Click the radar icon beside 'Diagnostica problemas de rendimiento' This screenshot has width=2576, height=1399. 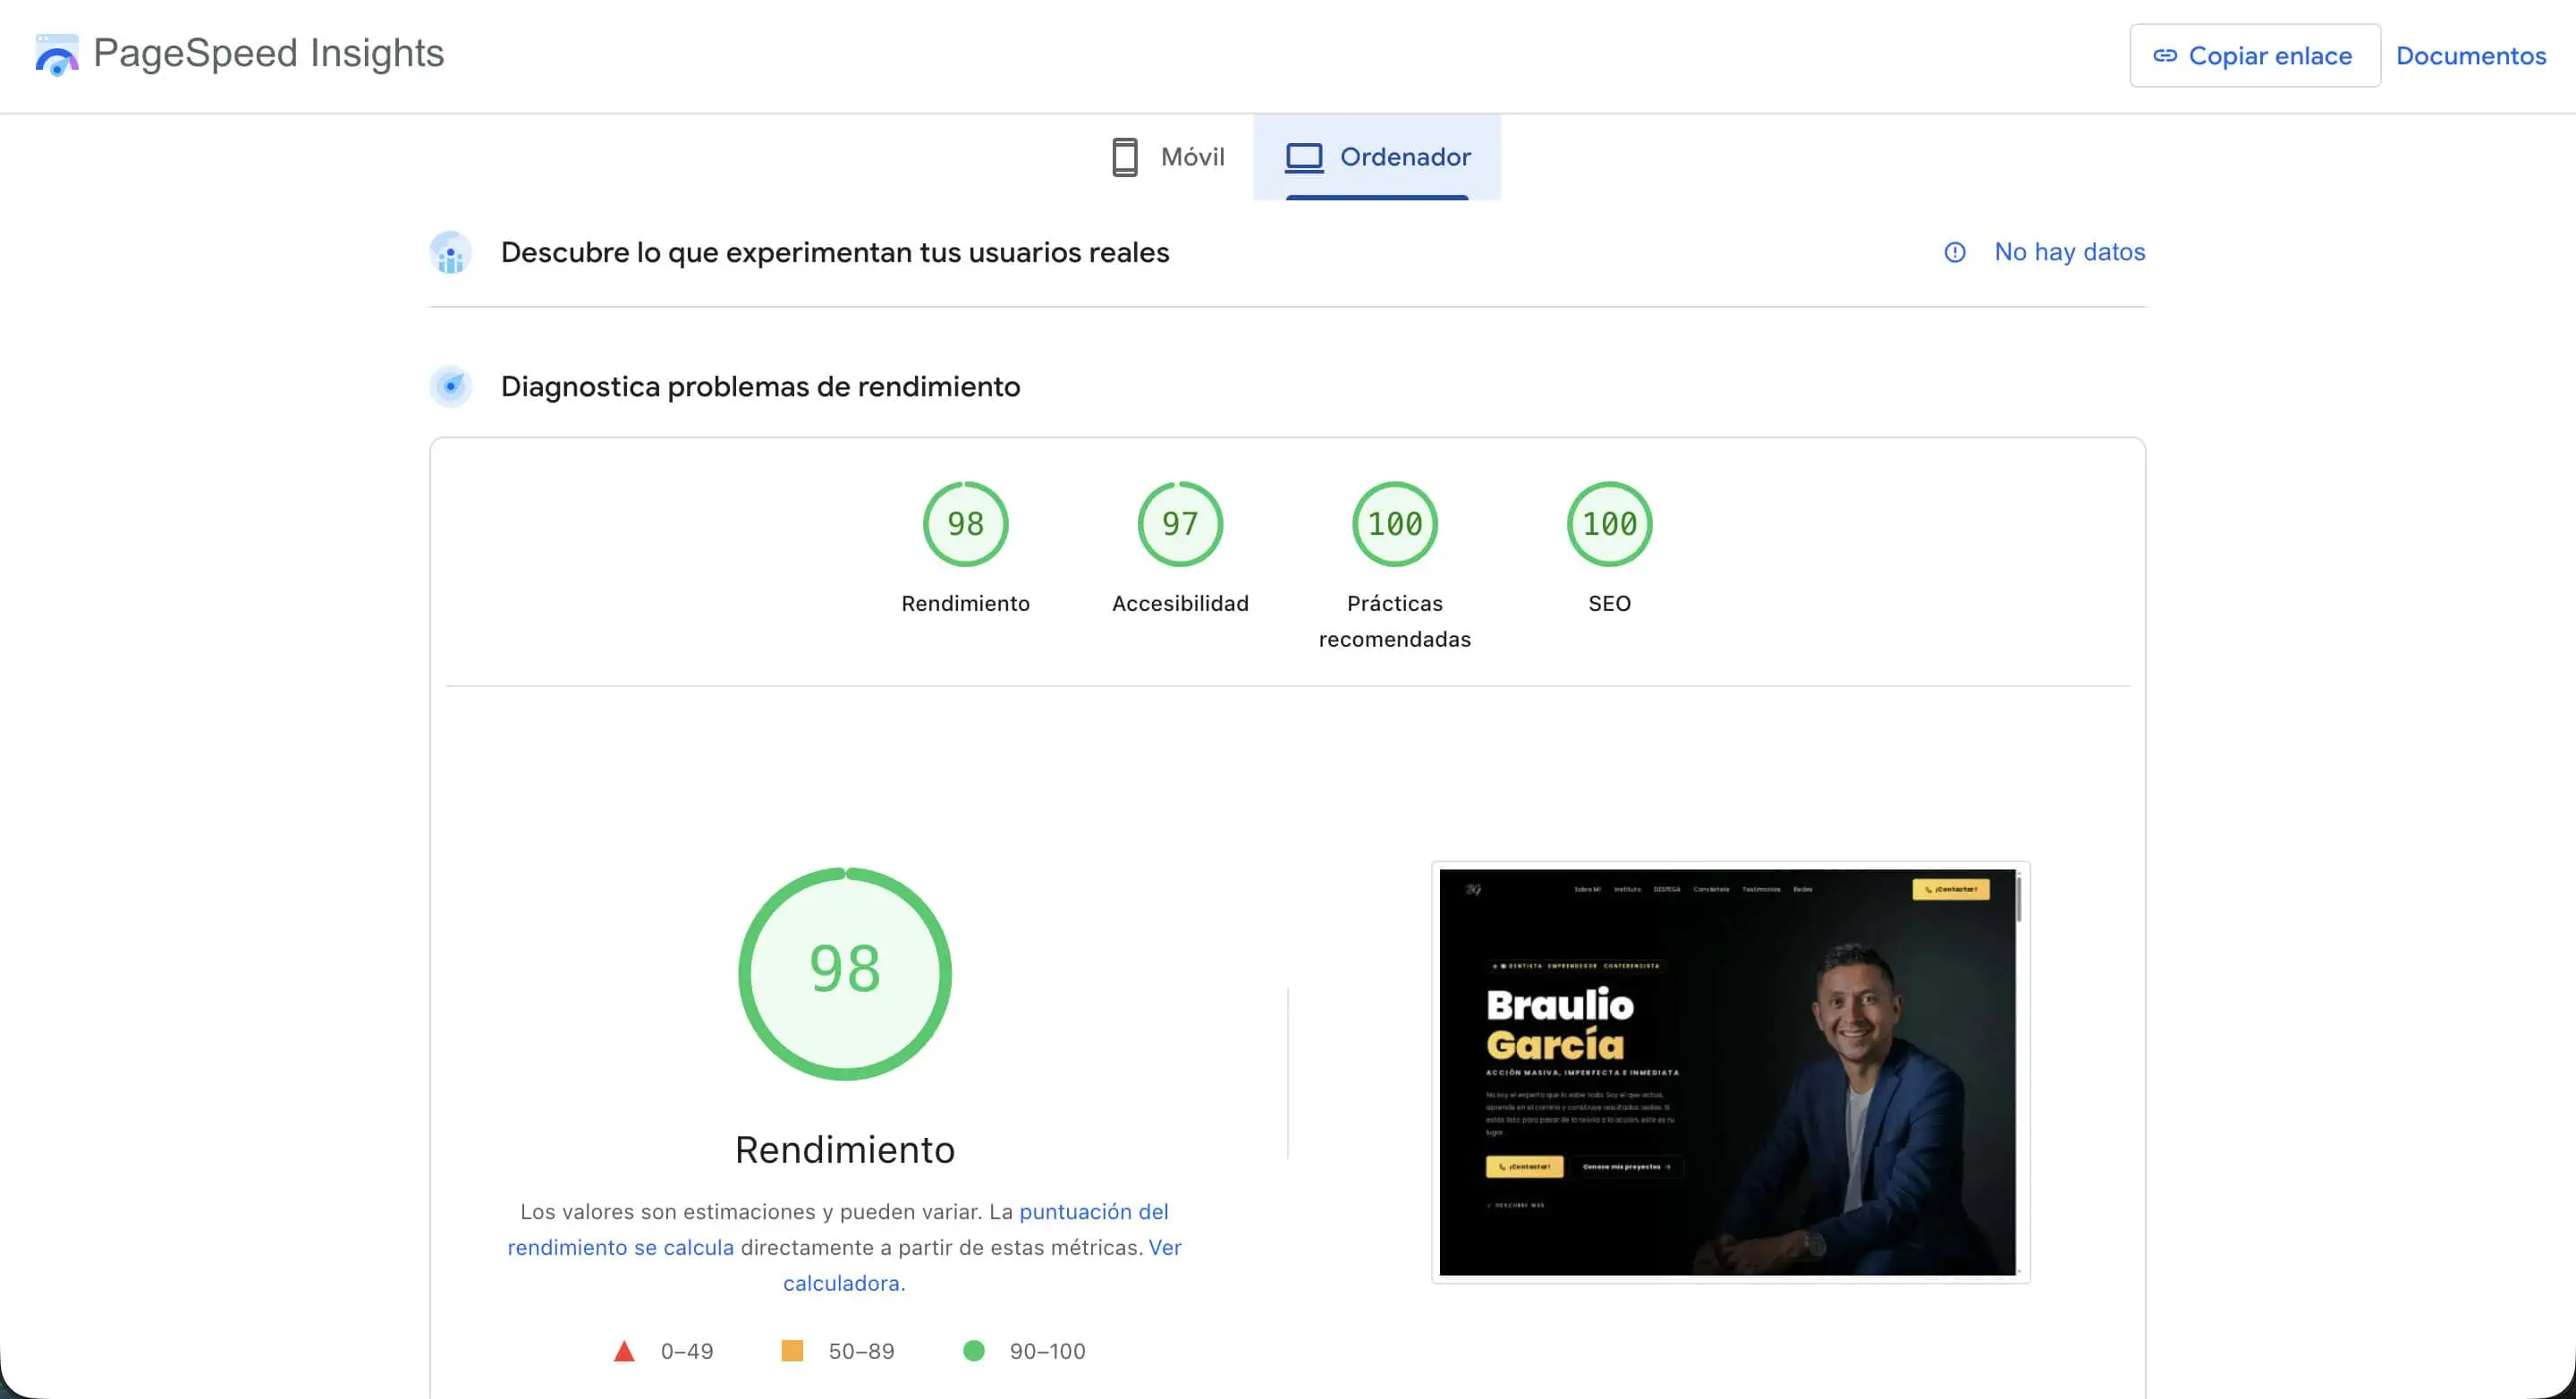(x=451, y=387)
